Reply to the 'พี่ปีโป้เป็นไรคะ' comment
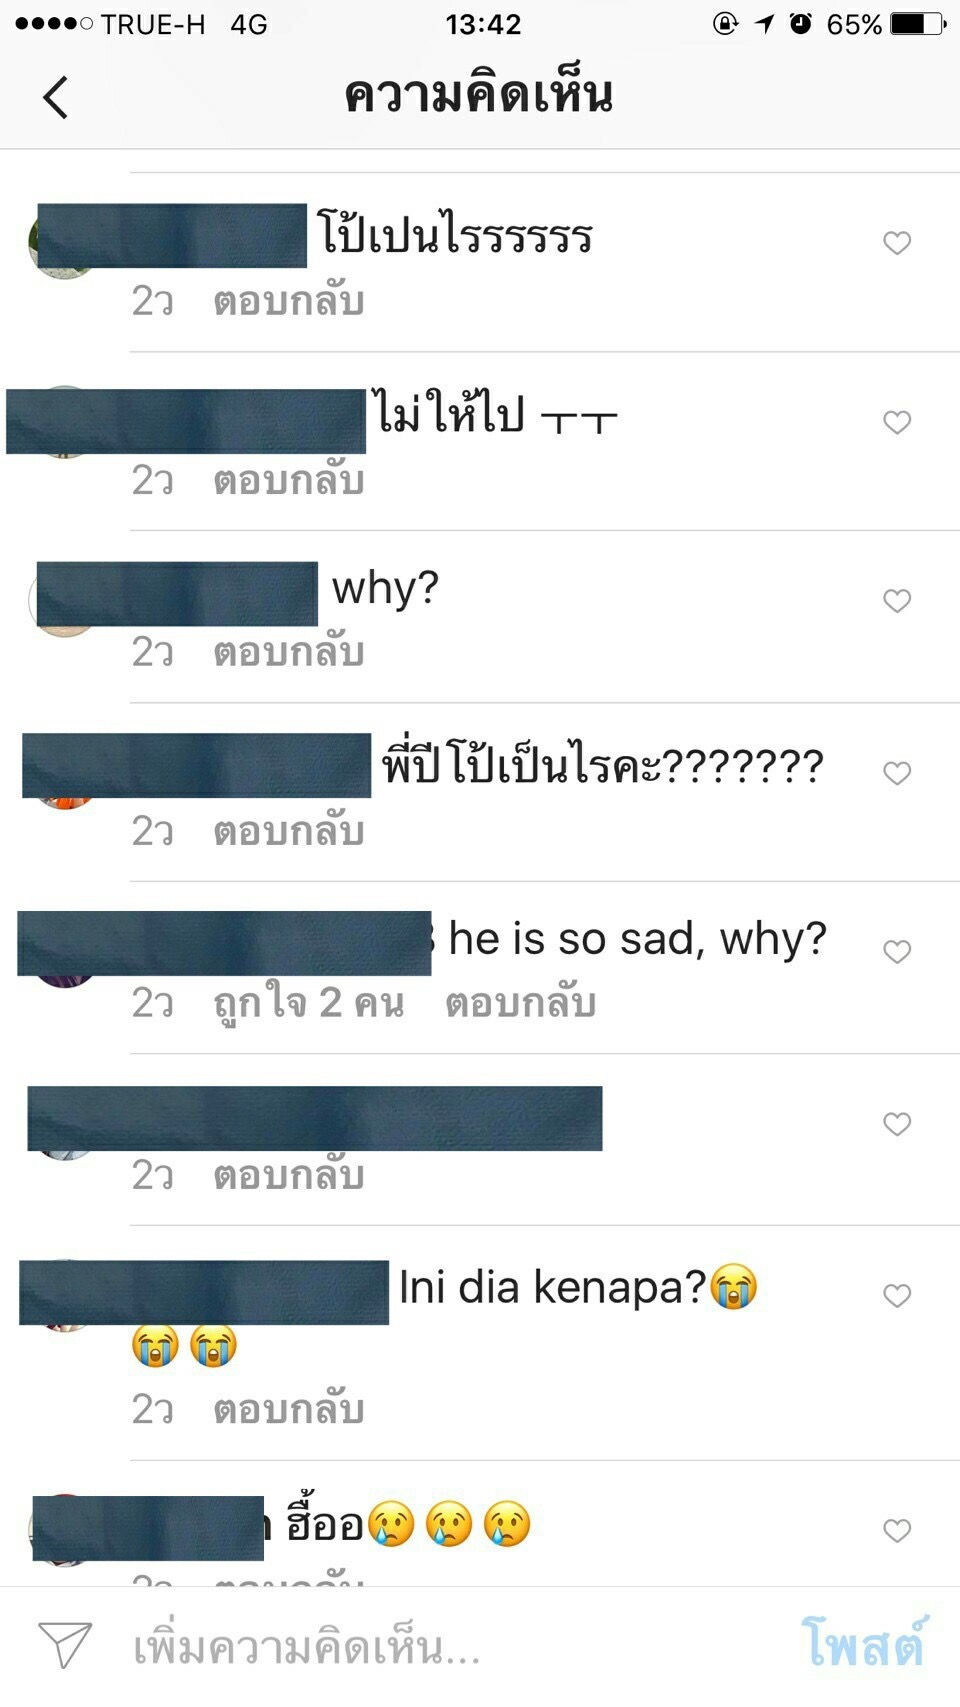The height and width of the screenshot is (1707, 960). 288,831
